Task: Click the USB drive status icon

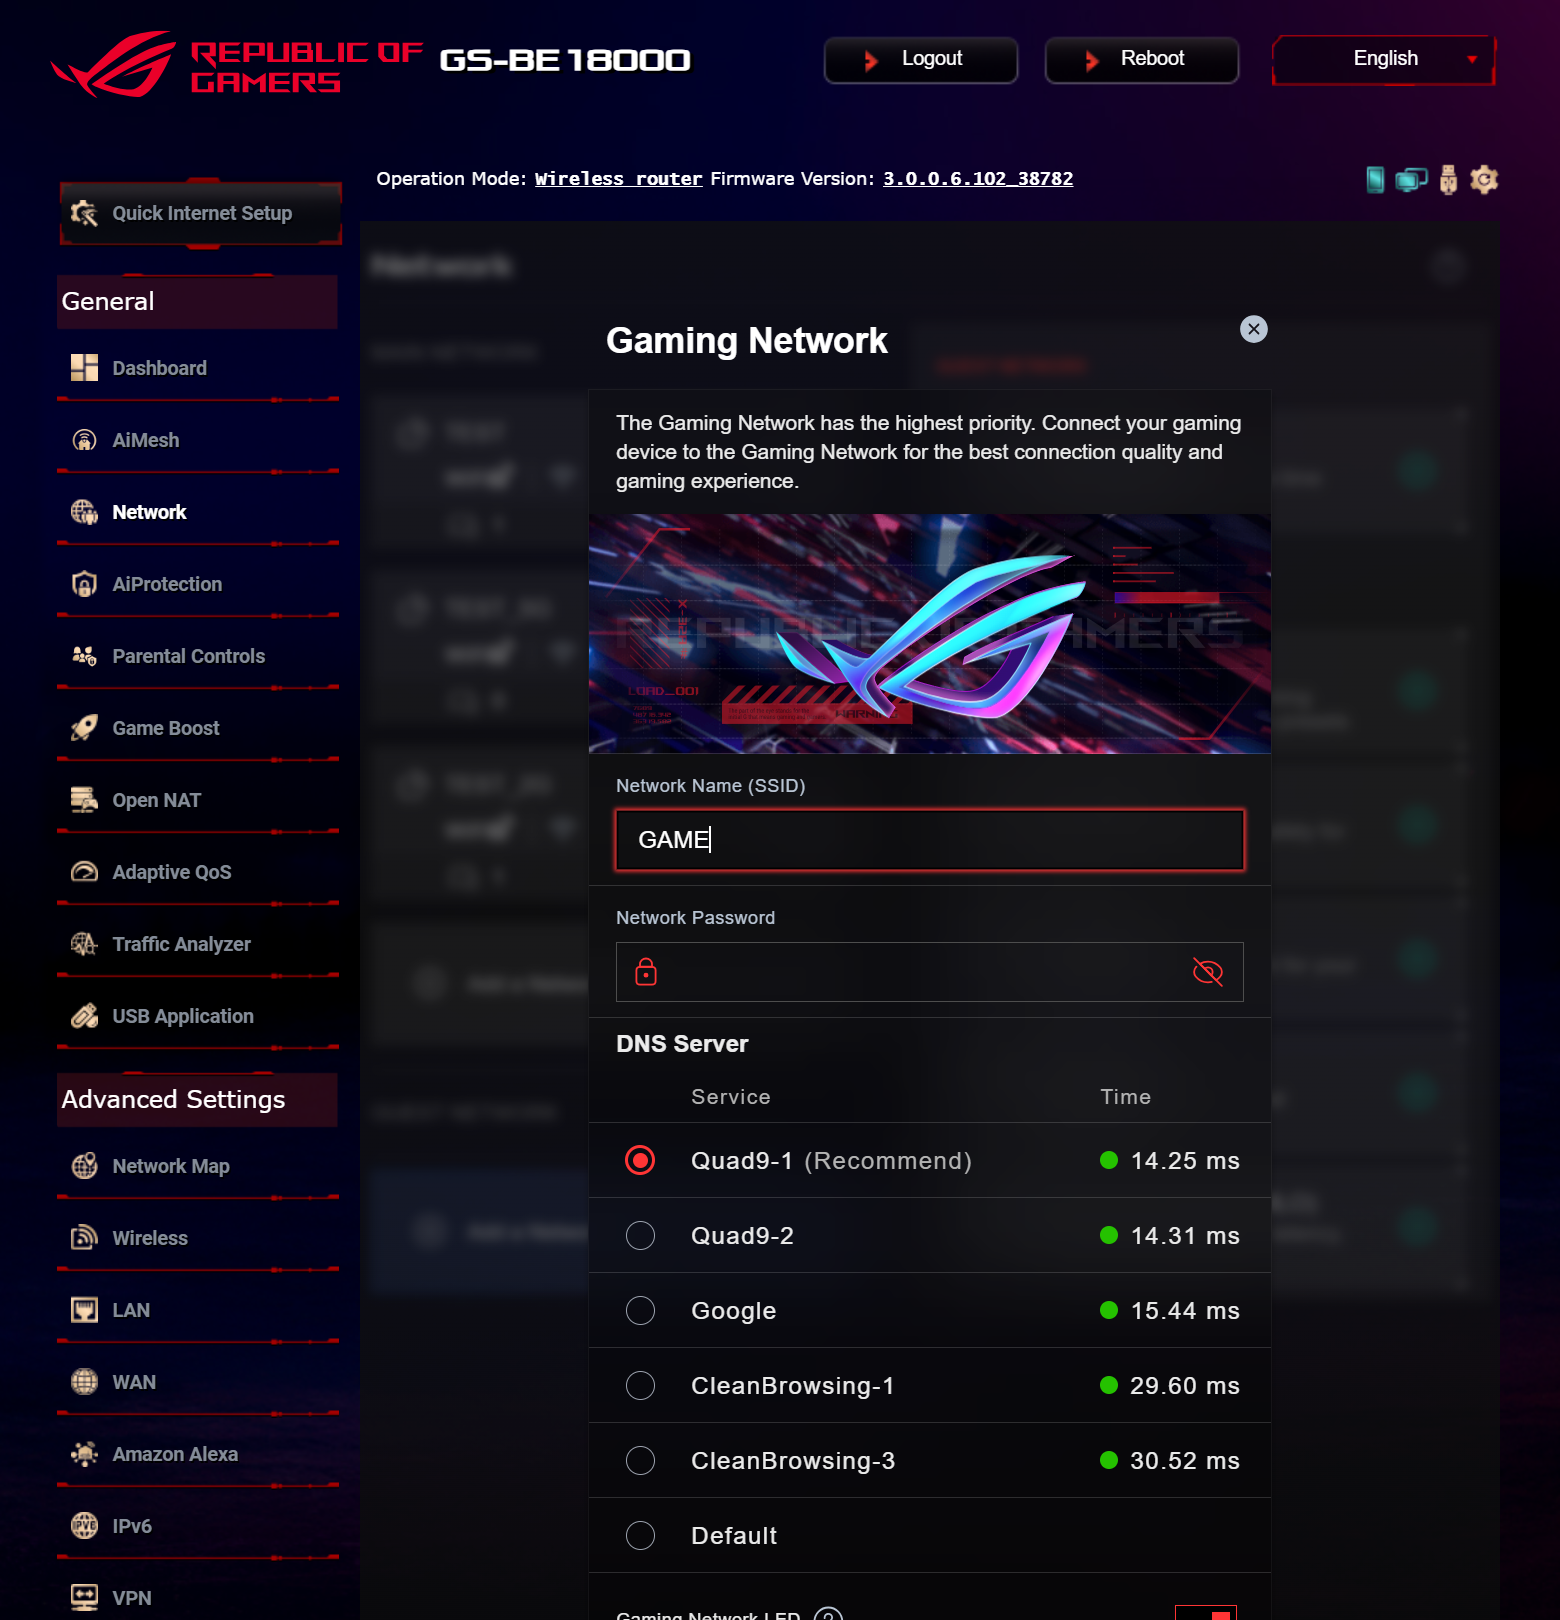Action: click(1448, 180)
